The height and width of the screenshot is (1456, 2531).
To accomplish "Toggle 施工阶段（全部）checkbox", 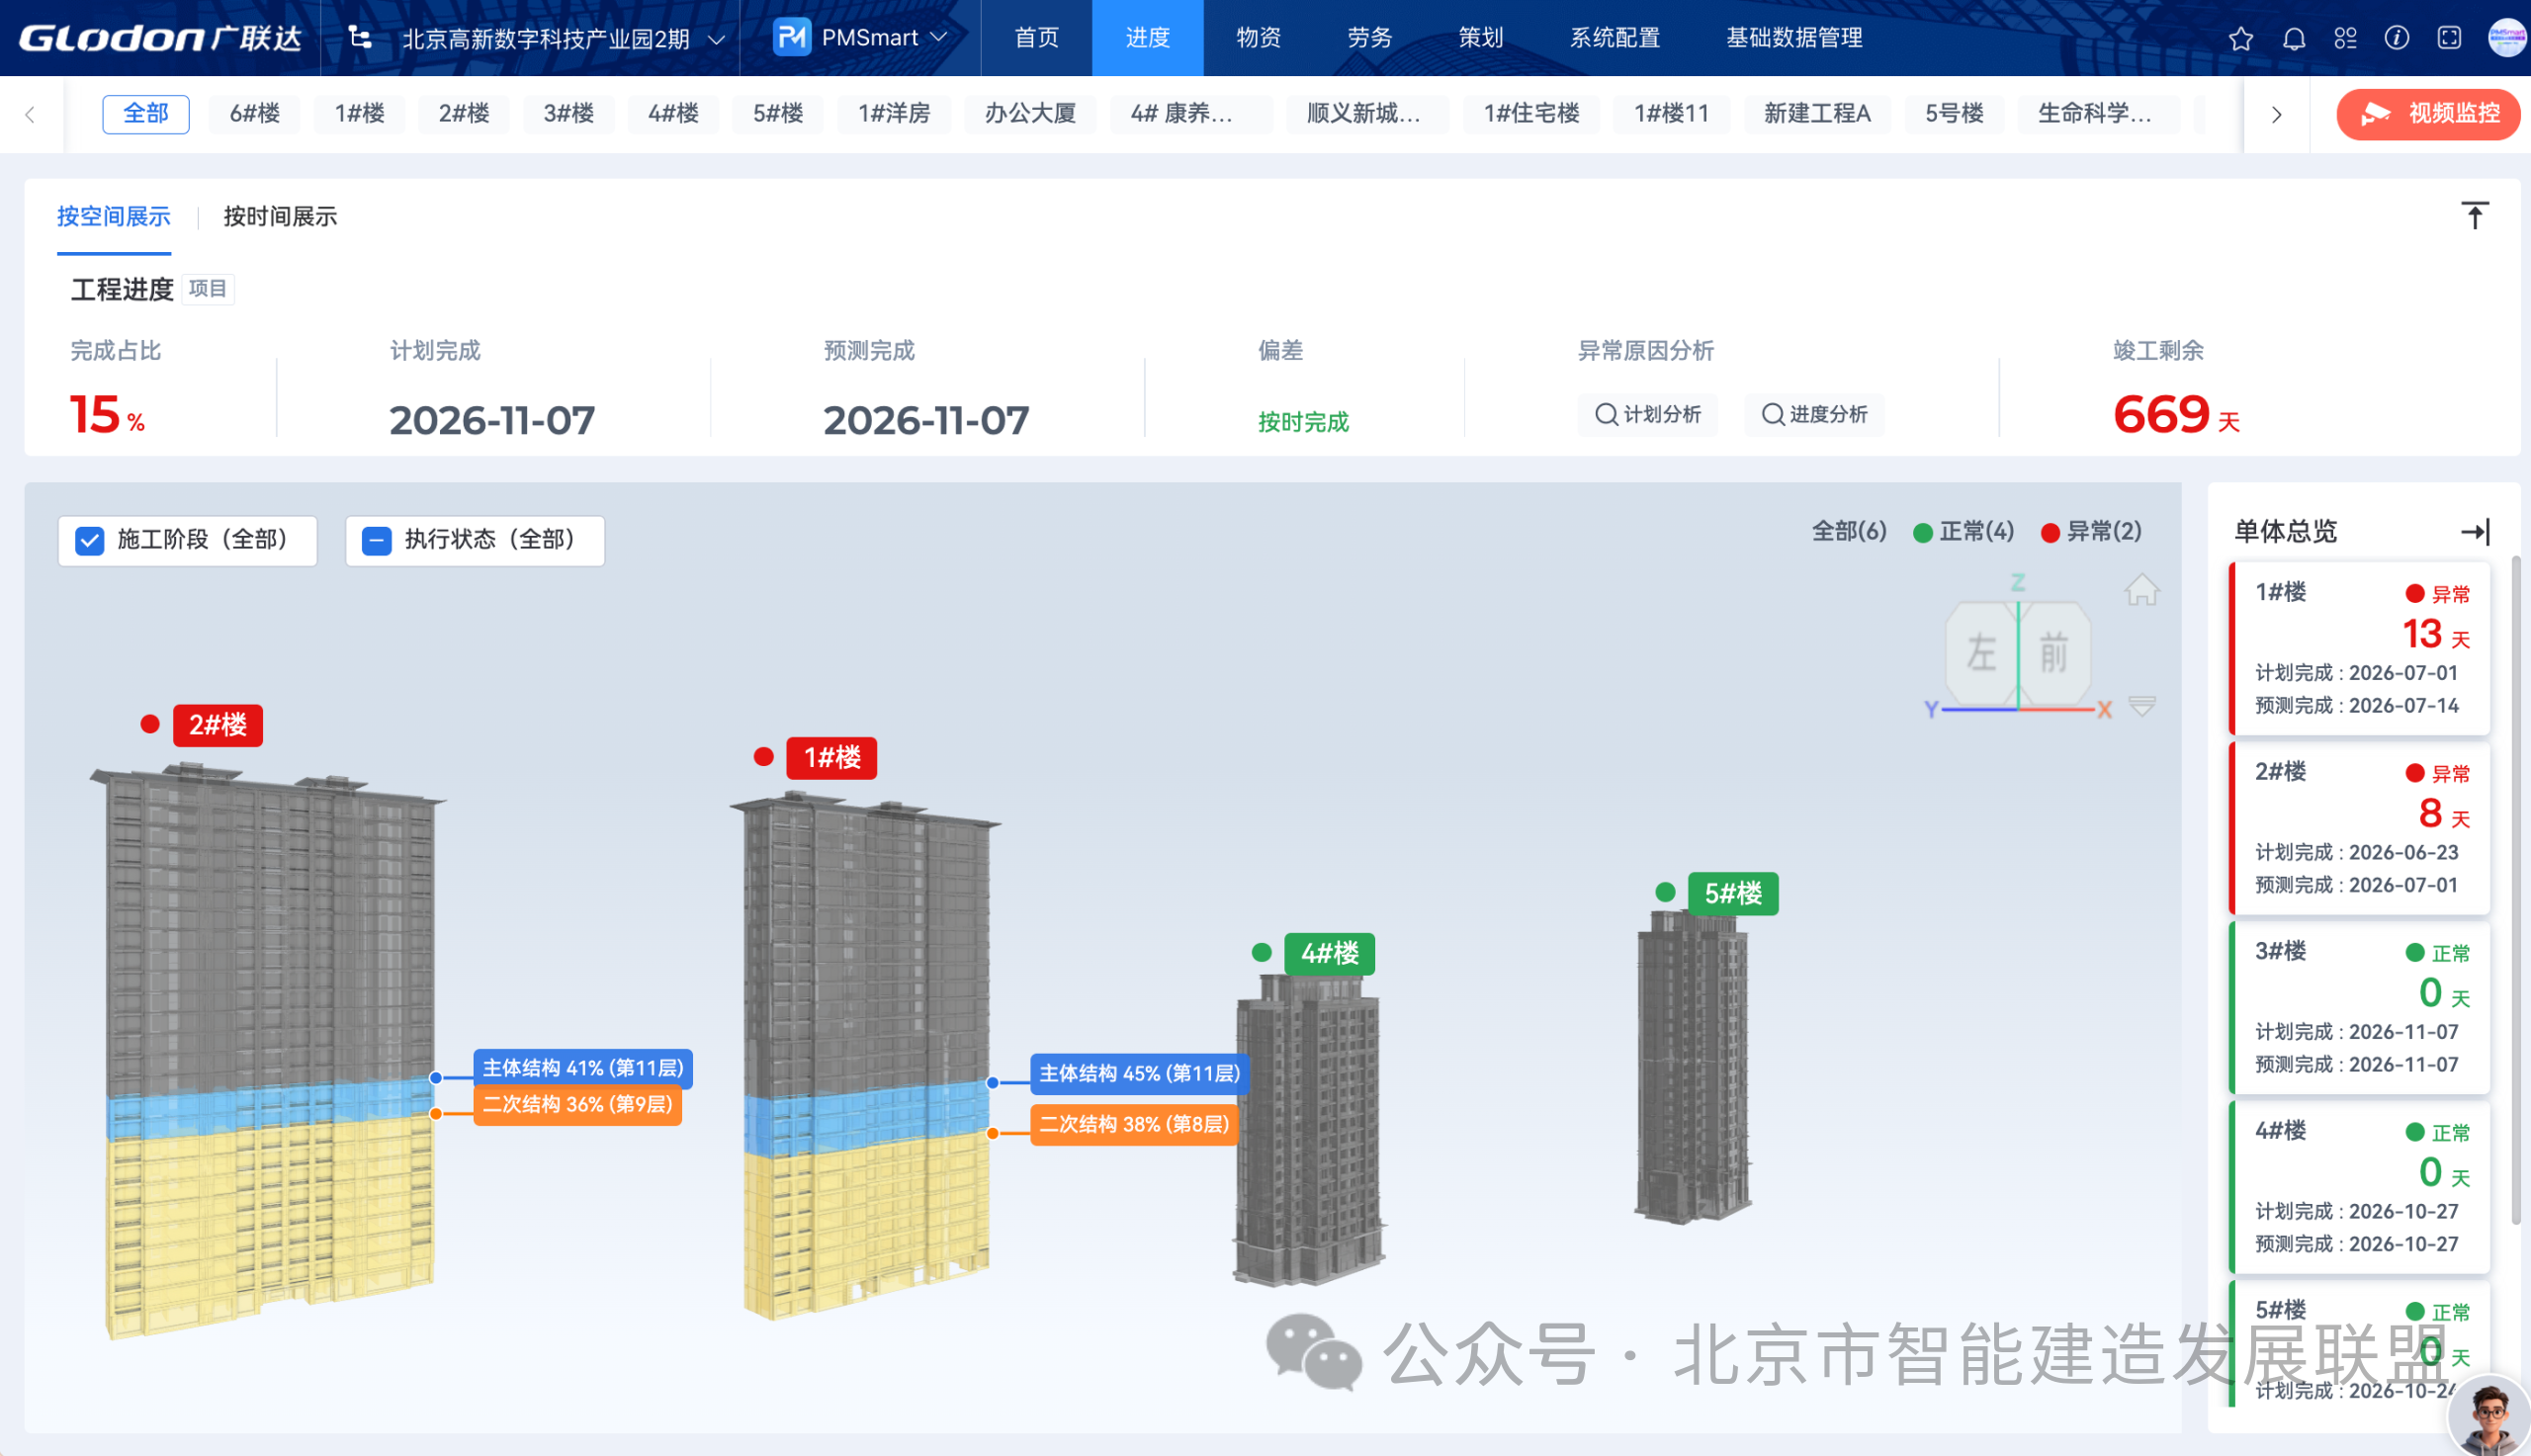I will pos(90,541).
